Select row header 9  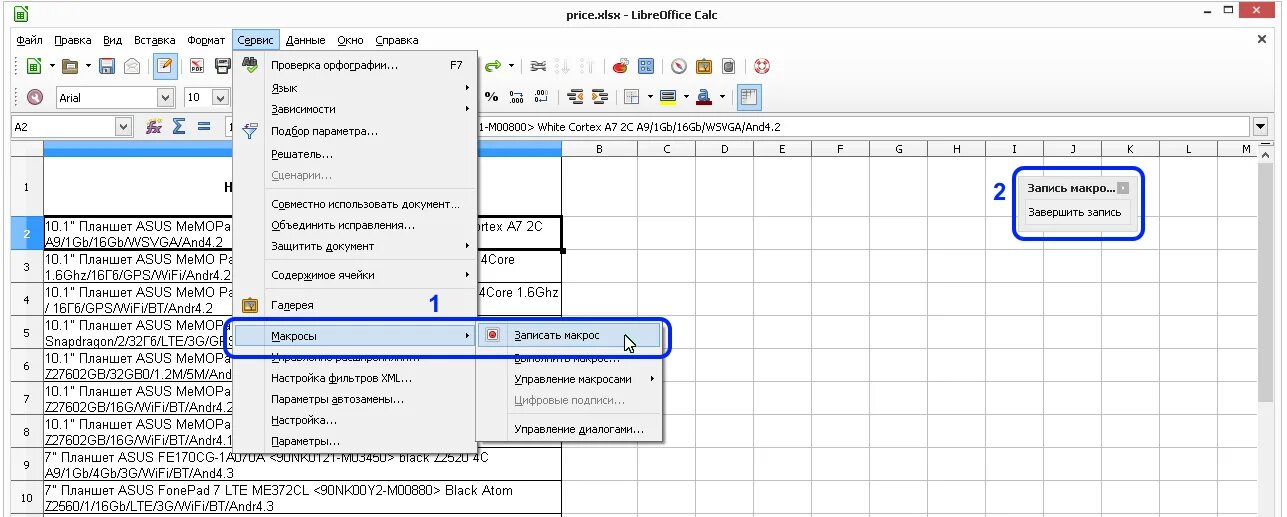(27, 465)
